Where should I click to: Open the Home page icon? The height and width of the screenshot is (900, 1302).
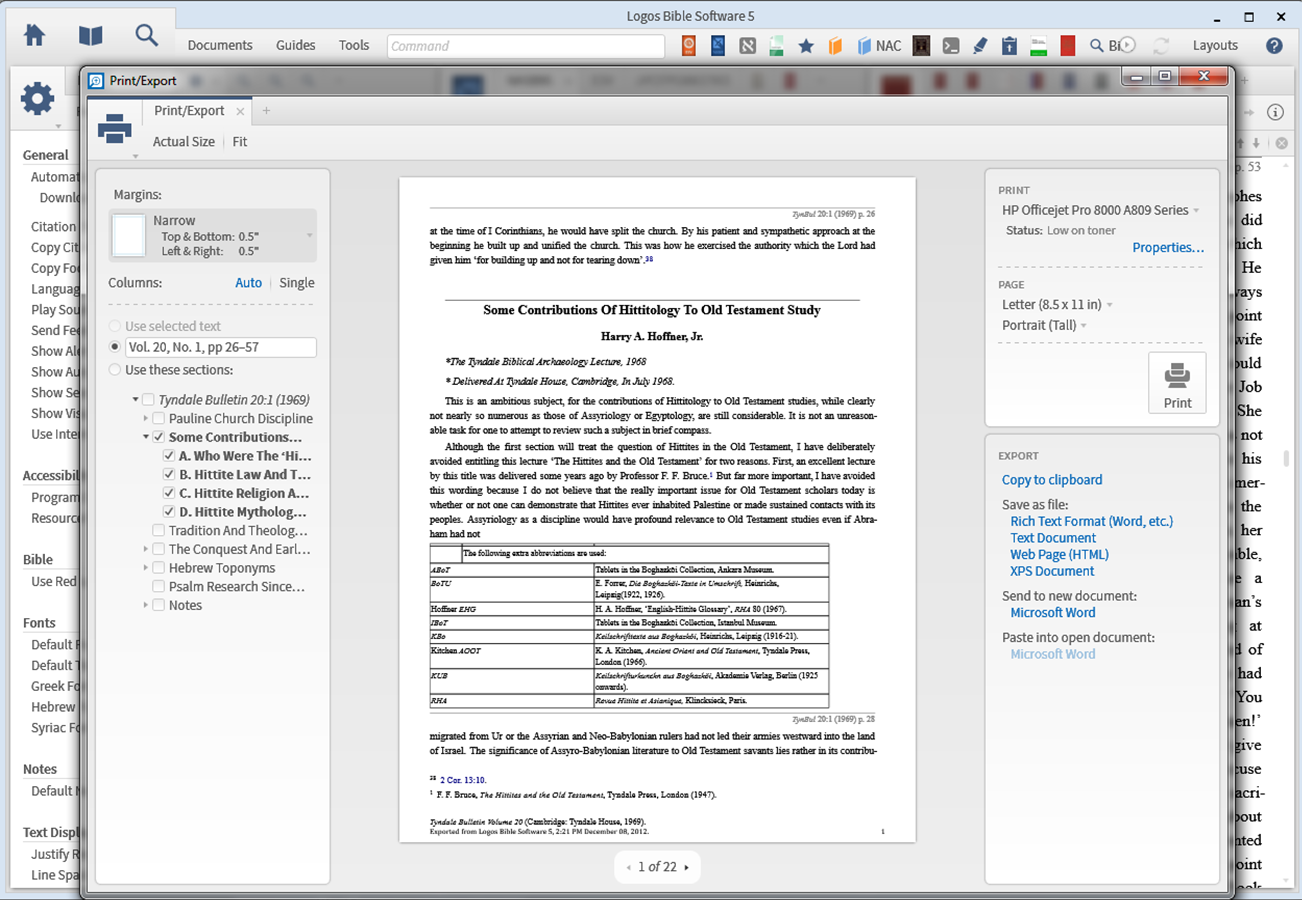coord(34,35)
